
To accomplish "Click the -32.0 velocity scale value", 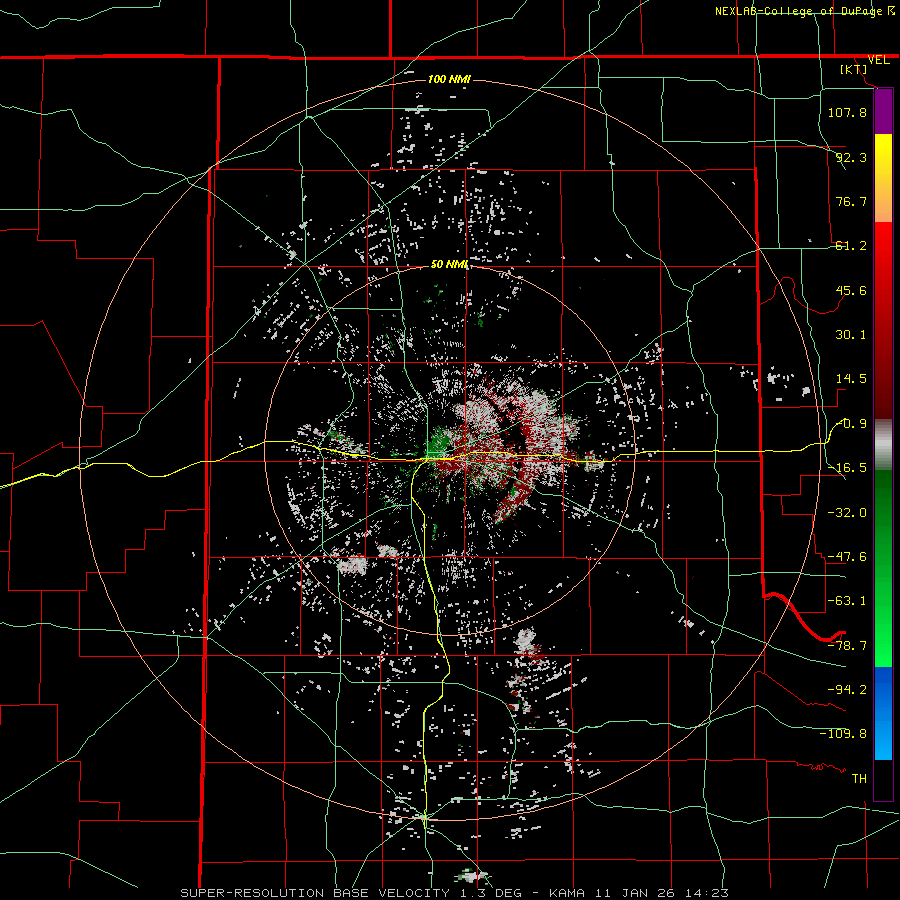I will pyautogui.click(x=847, y=513).
